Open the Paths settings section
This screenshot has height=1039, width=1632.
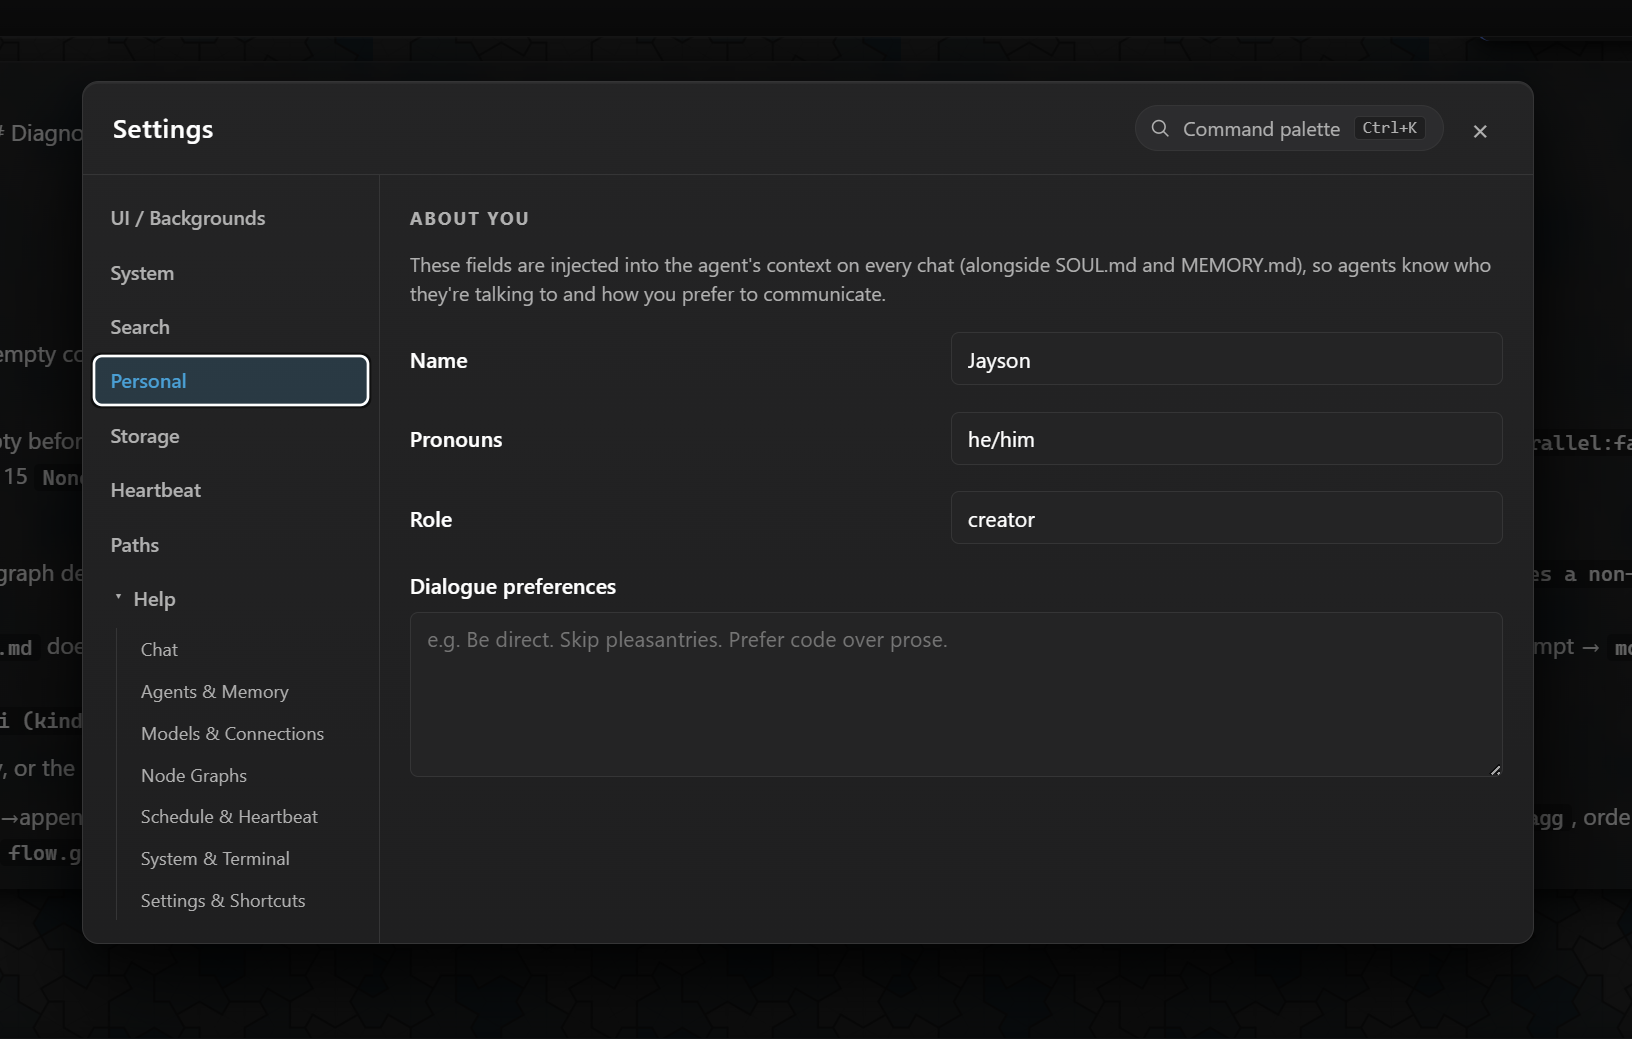pyautogui.click(x=231, y=545)
